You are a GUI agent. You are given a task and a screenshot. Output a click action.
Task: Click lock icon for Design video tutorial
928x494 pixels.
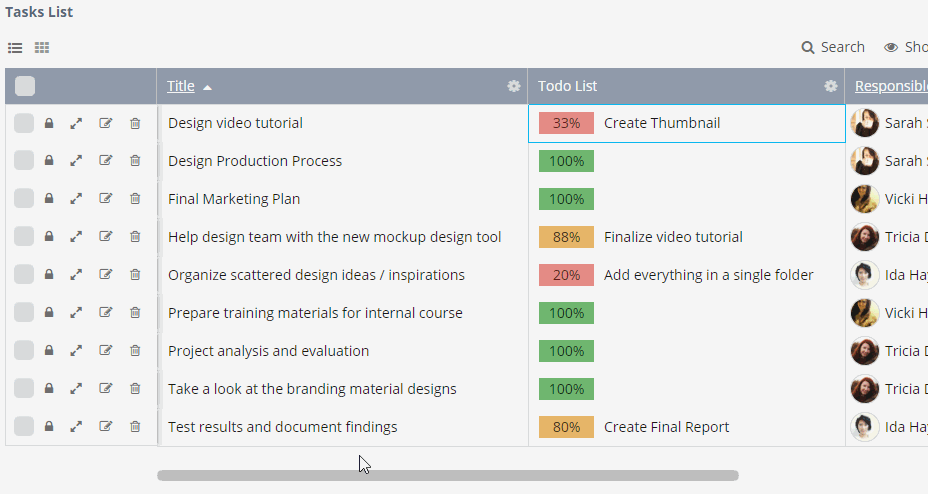pyautogui.click(x=49, y=123)
